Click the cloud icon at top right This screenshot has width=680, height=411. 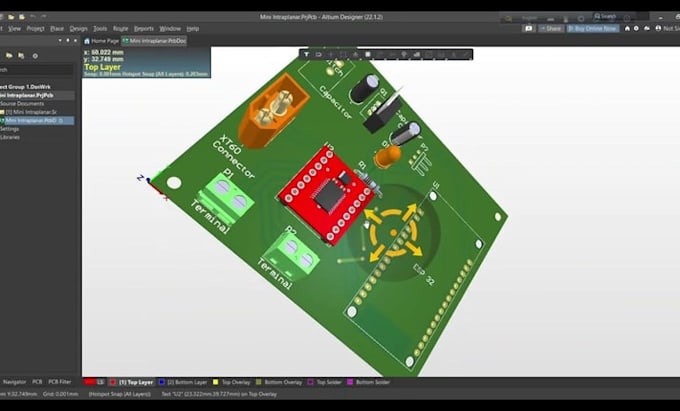pyautogui.click(x=647, y=28)
